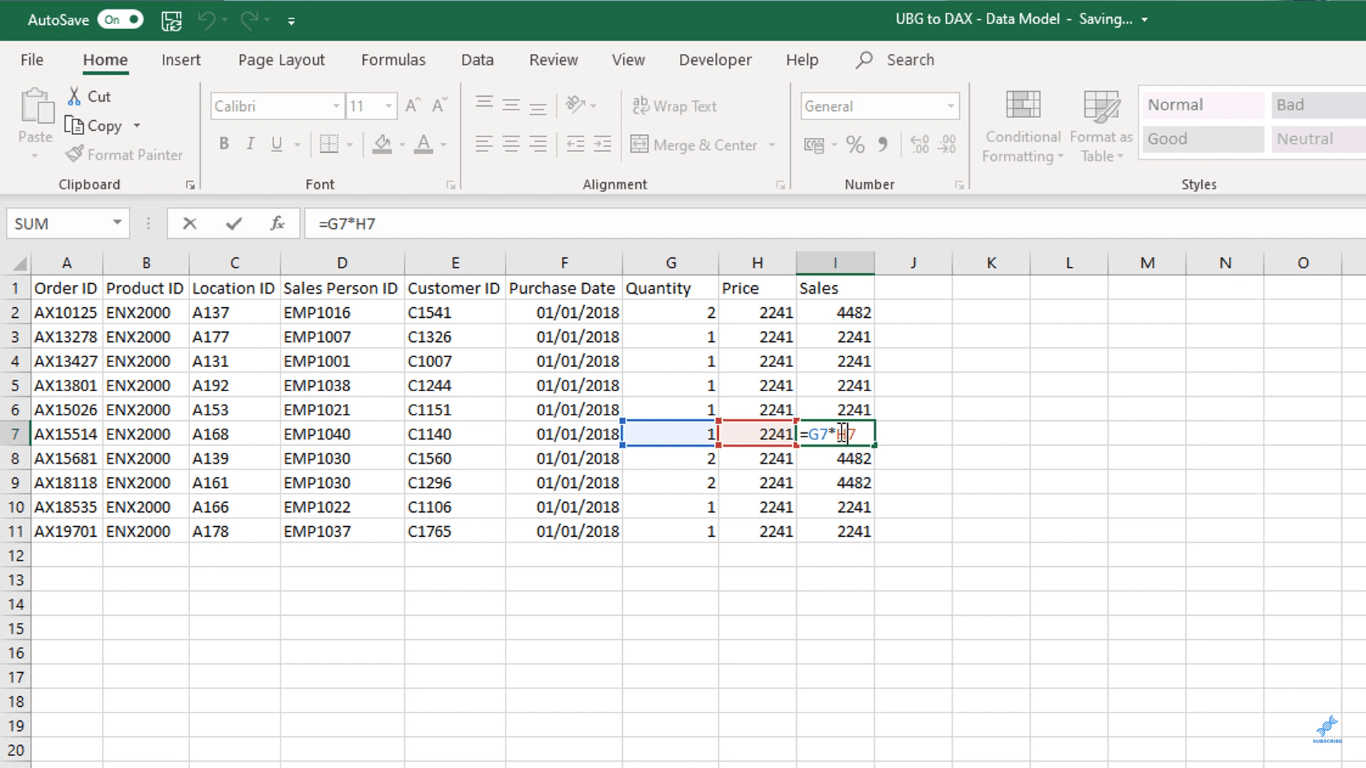Apply the Bad cell style
The image size is (1366, 768).
(x=1318, y=105)
